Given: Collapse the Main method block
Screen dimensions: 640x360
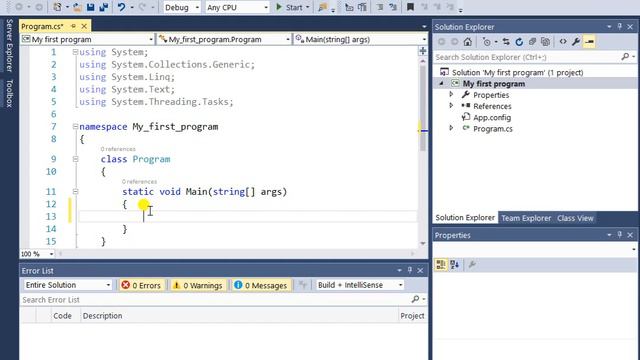Looking at the screenshot, I should click(75, 191).
